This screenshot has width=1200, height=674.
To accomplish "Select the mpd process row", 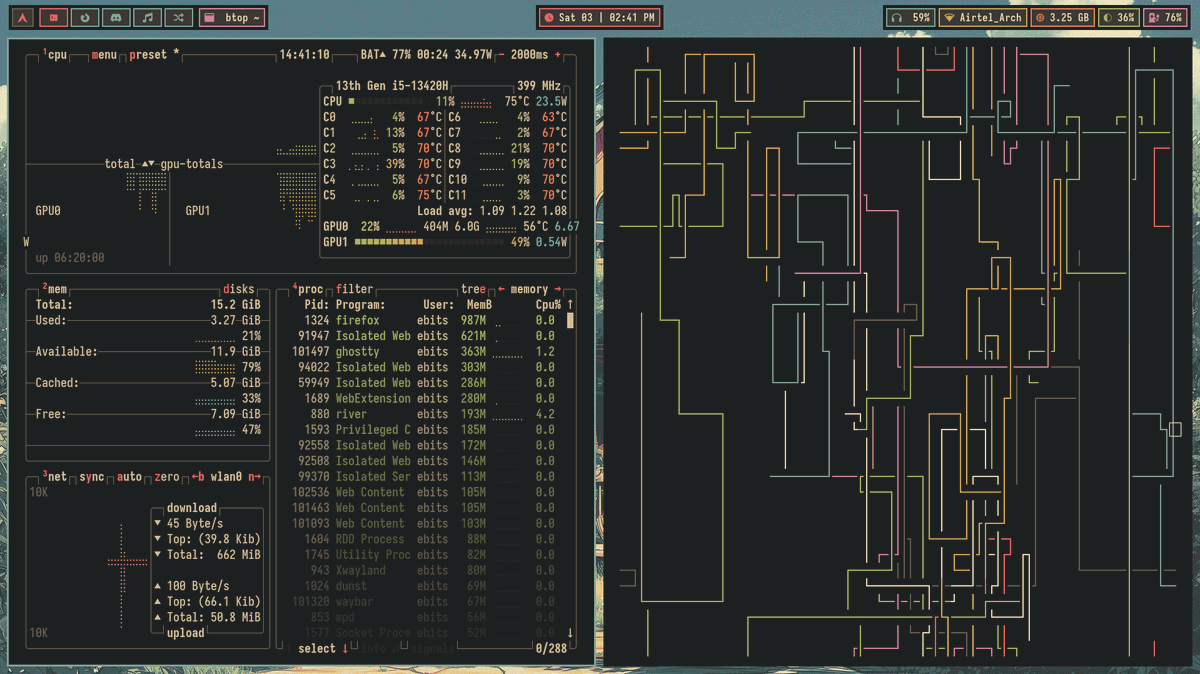I will (429, 617).
